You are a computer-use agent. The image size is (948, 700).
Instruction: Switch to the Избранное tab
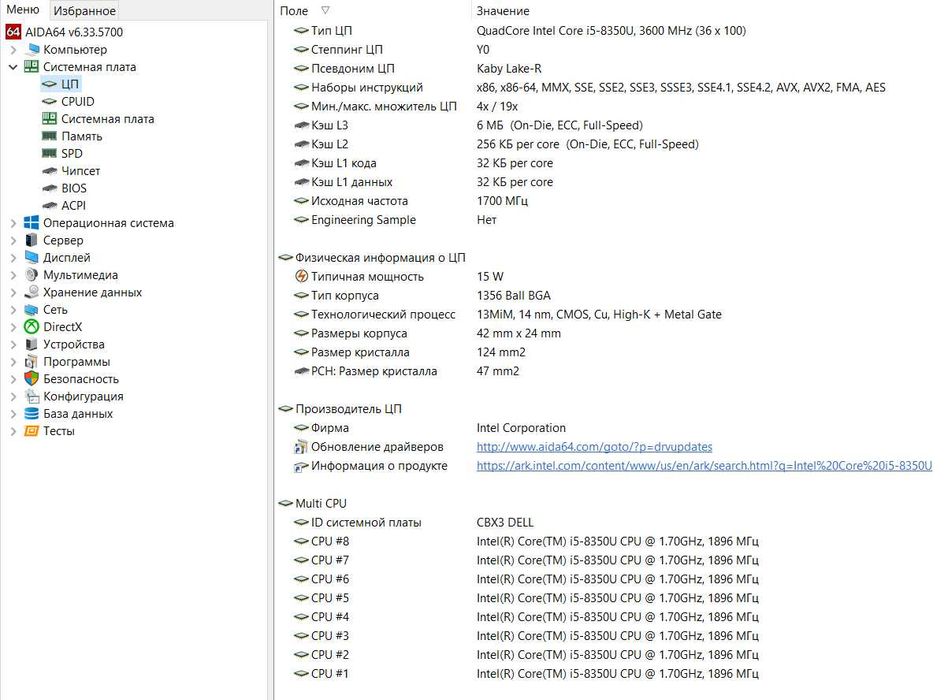click(84, 10)
